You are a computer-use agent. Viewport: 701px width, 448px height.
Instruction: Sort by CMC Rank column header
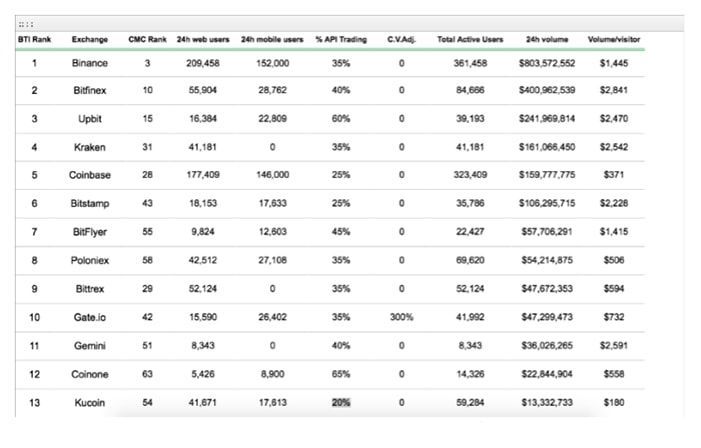[148, 39]
